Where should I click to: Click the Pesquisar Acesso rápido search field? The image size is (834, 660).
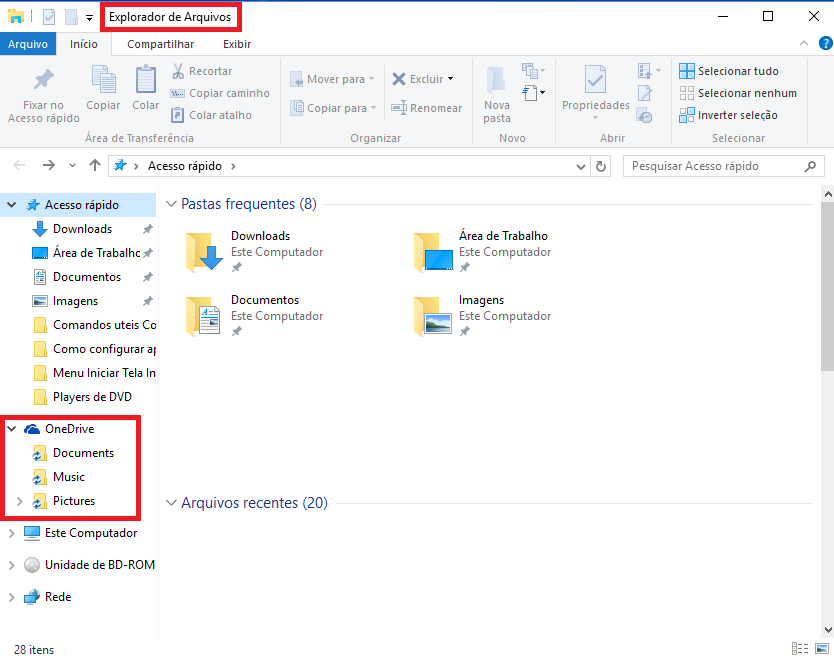coord(715,166)
